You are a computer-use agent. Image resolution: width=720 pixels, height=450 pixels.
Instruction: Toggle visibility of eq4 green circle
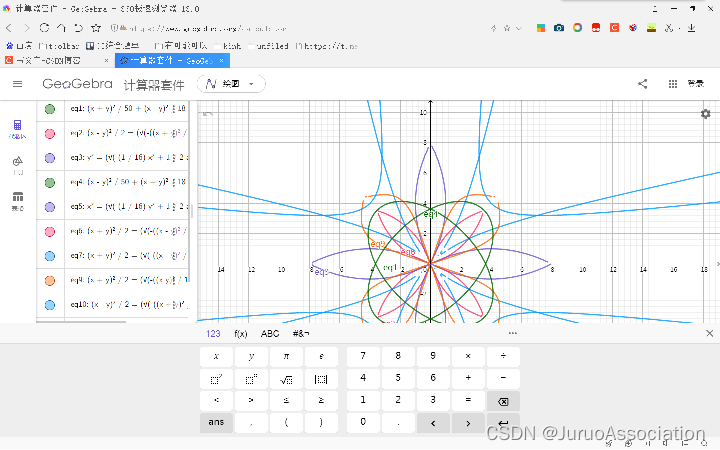50,183
